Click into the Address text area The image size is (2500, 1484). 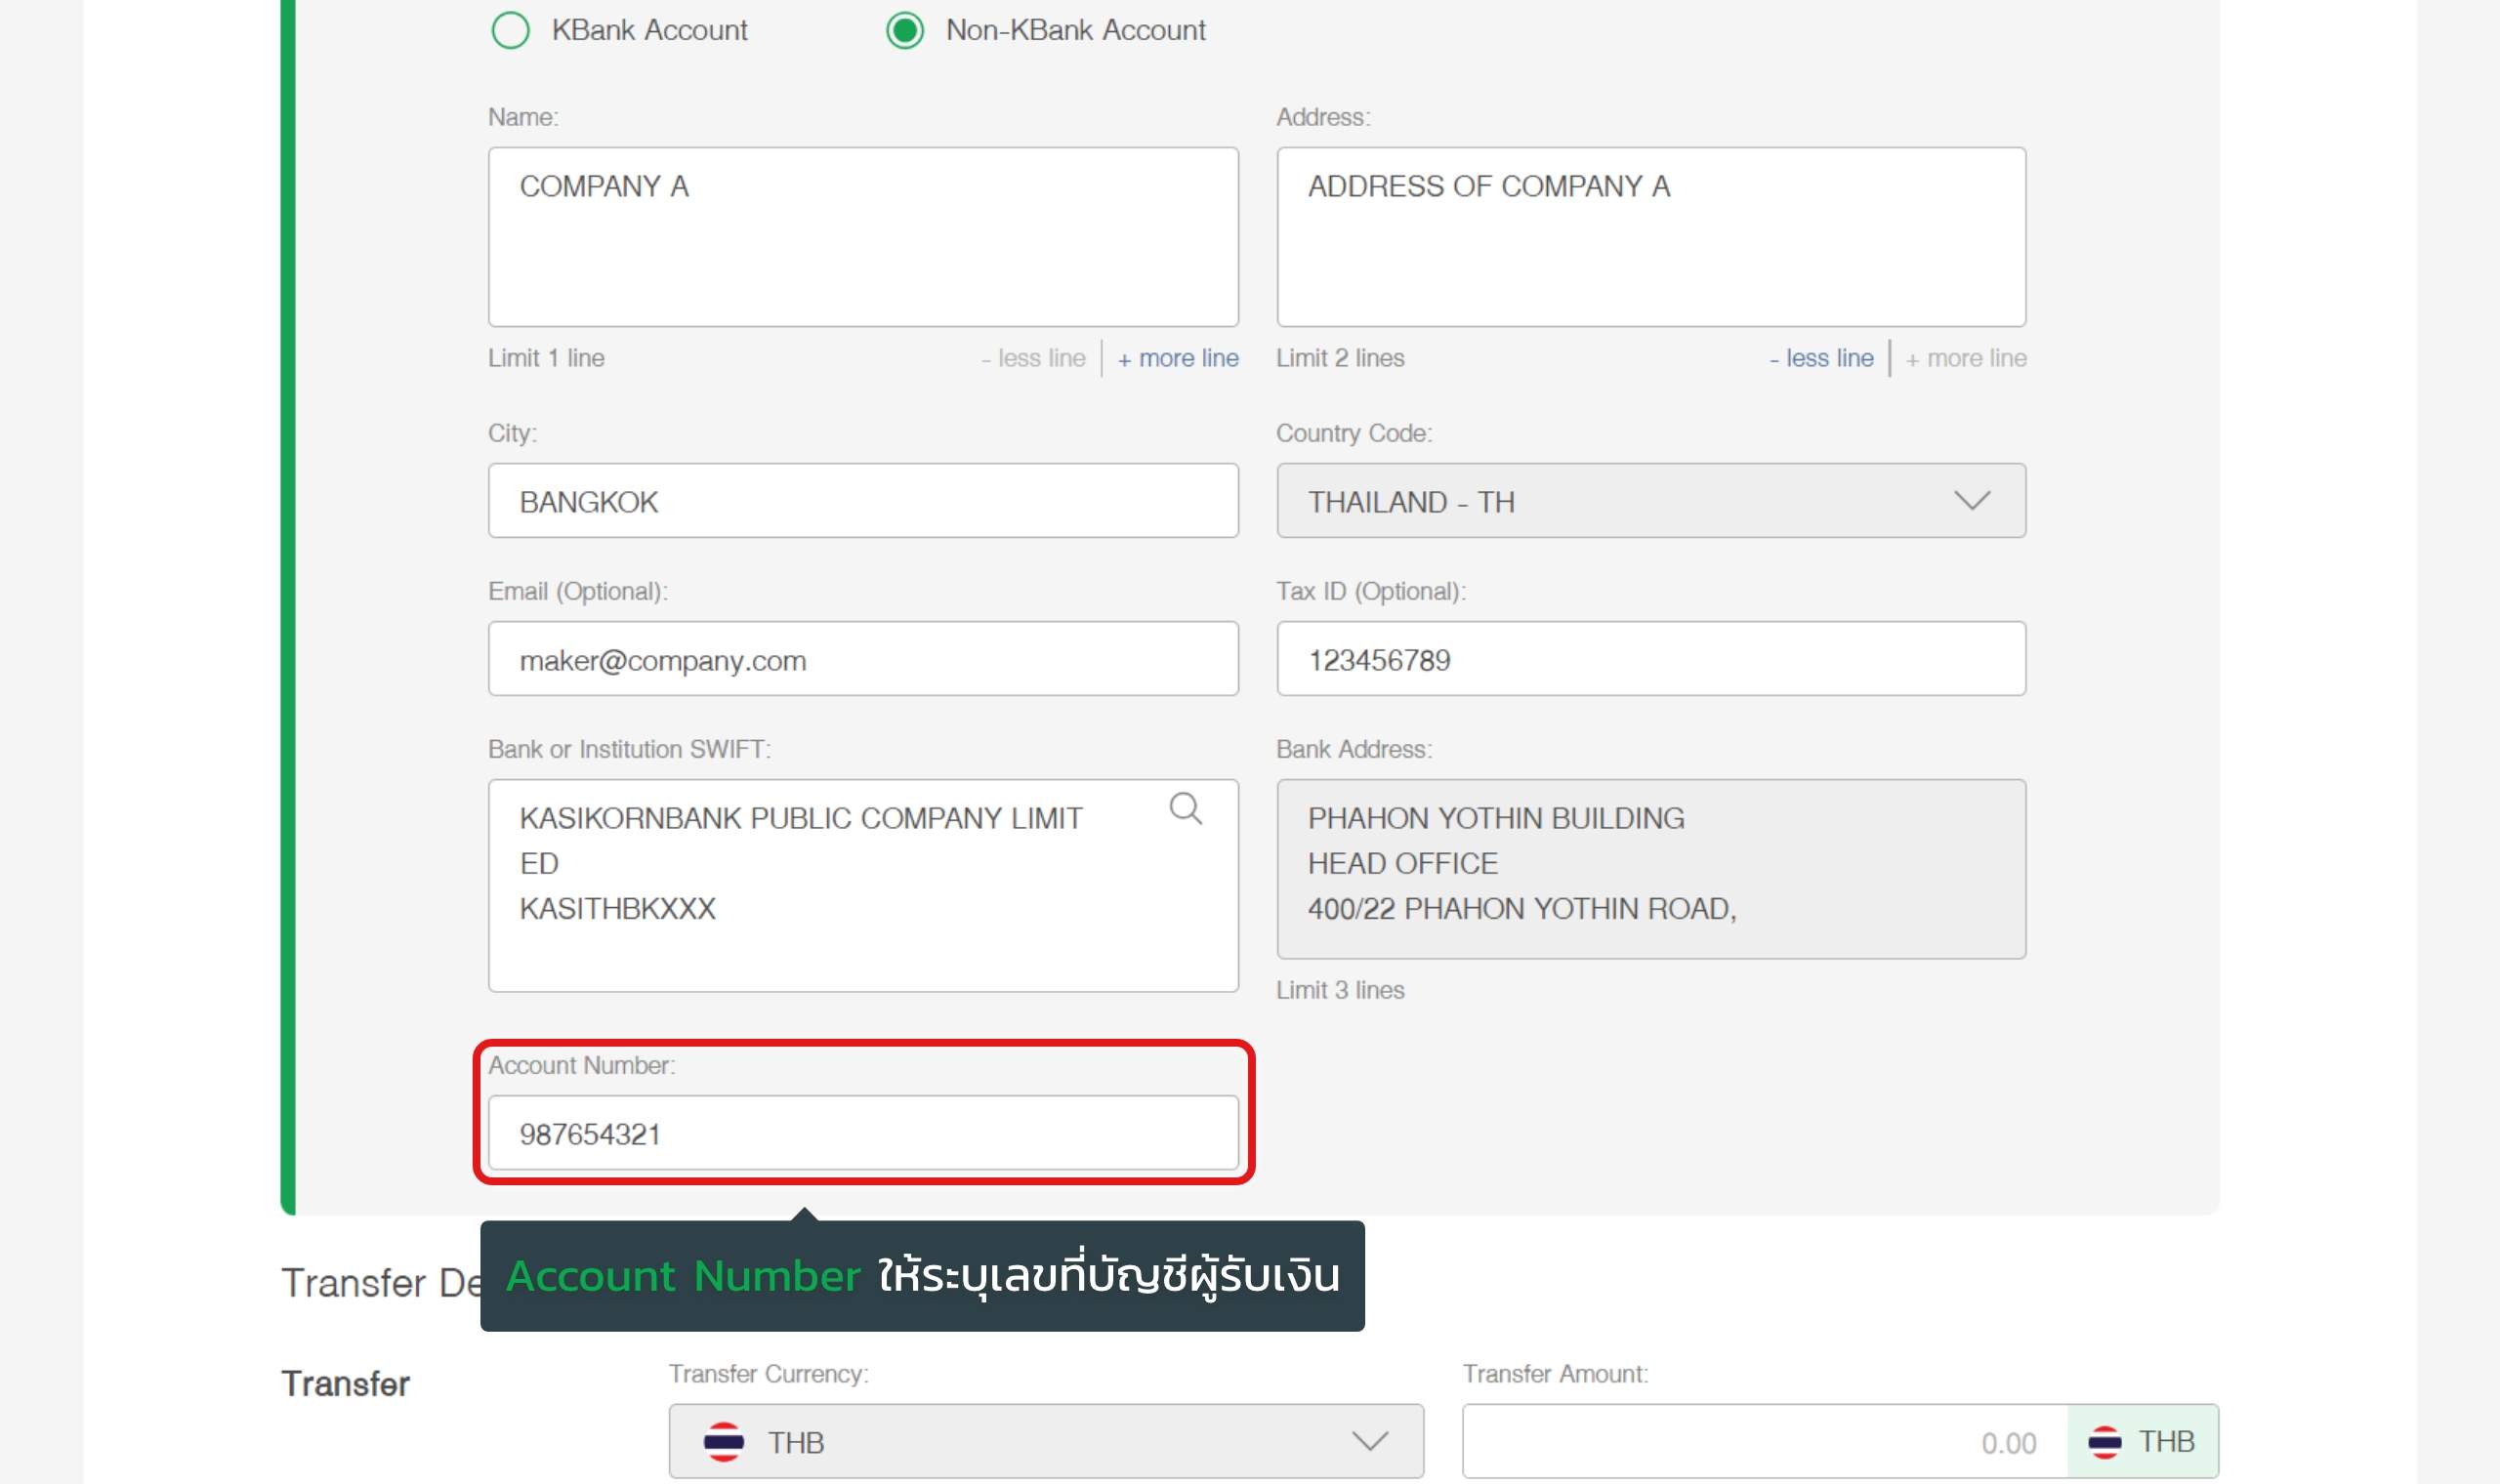pyautogui.click(x=1650, y=237)
